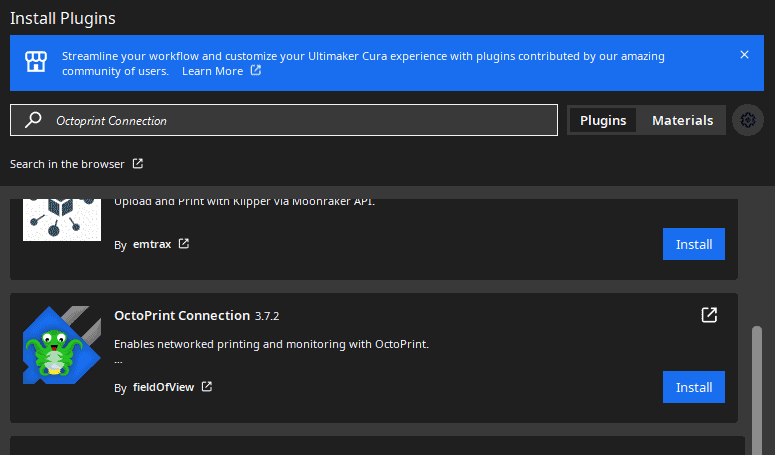
Task: Click the Moonraker plugin thumbnail
Action: tap(62, 219)
